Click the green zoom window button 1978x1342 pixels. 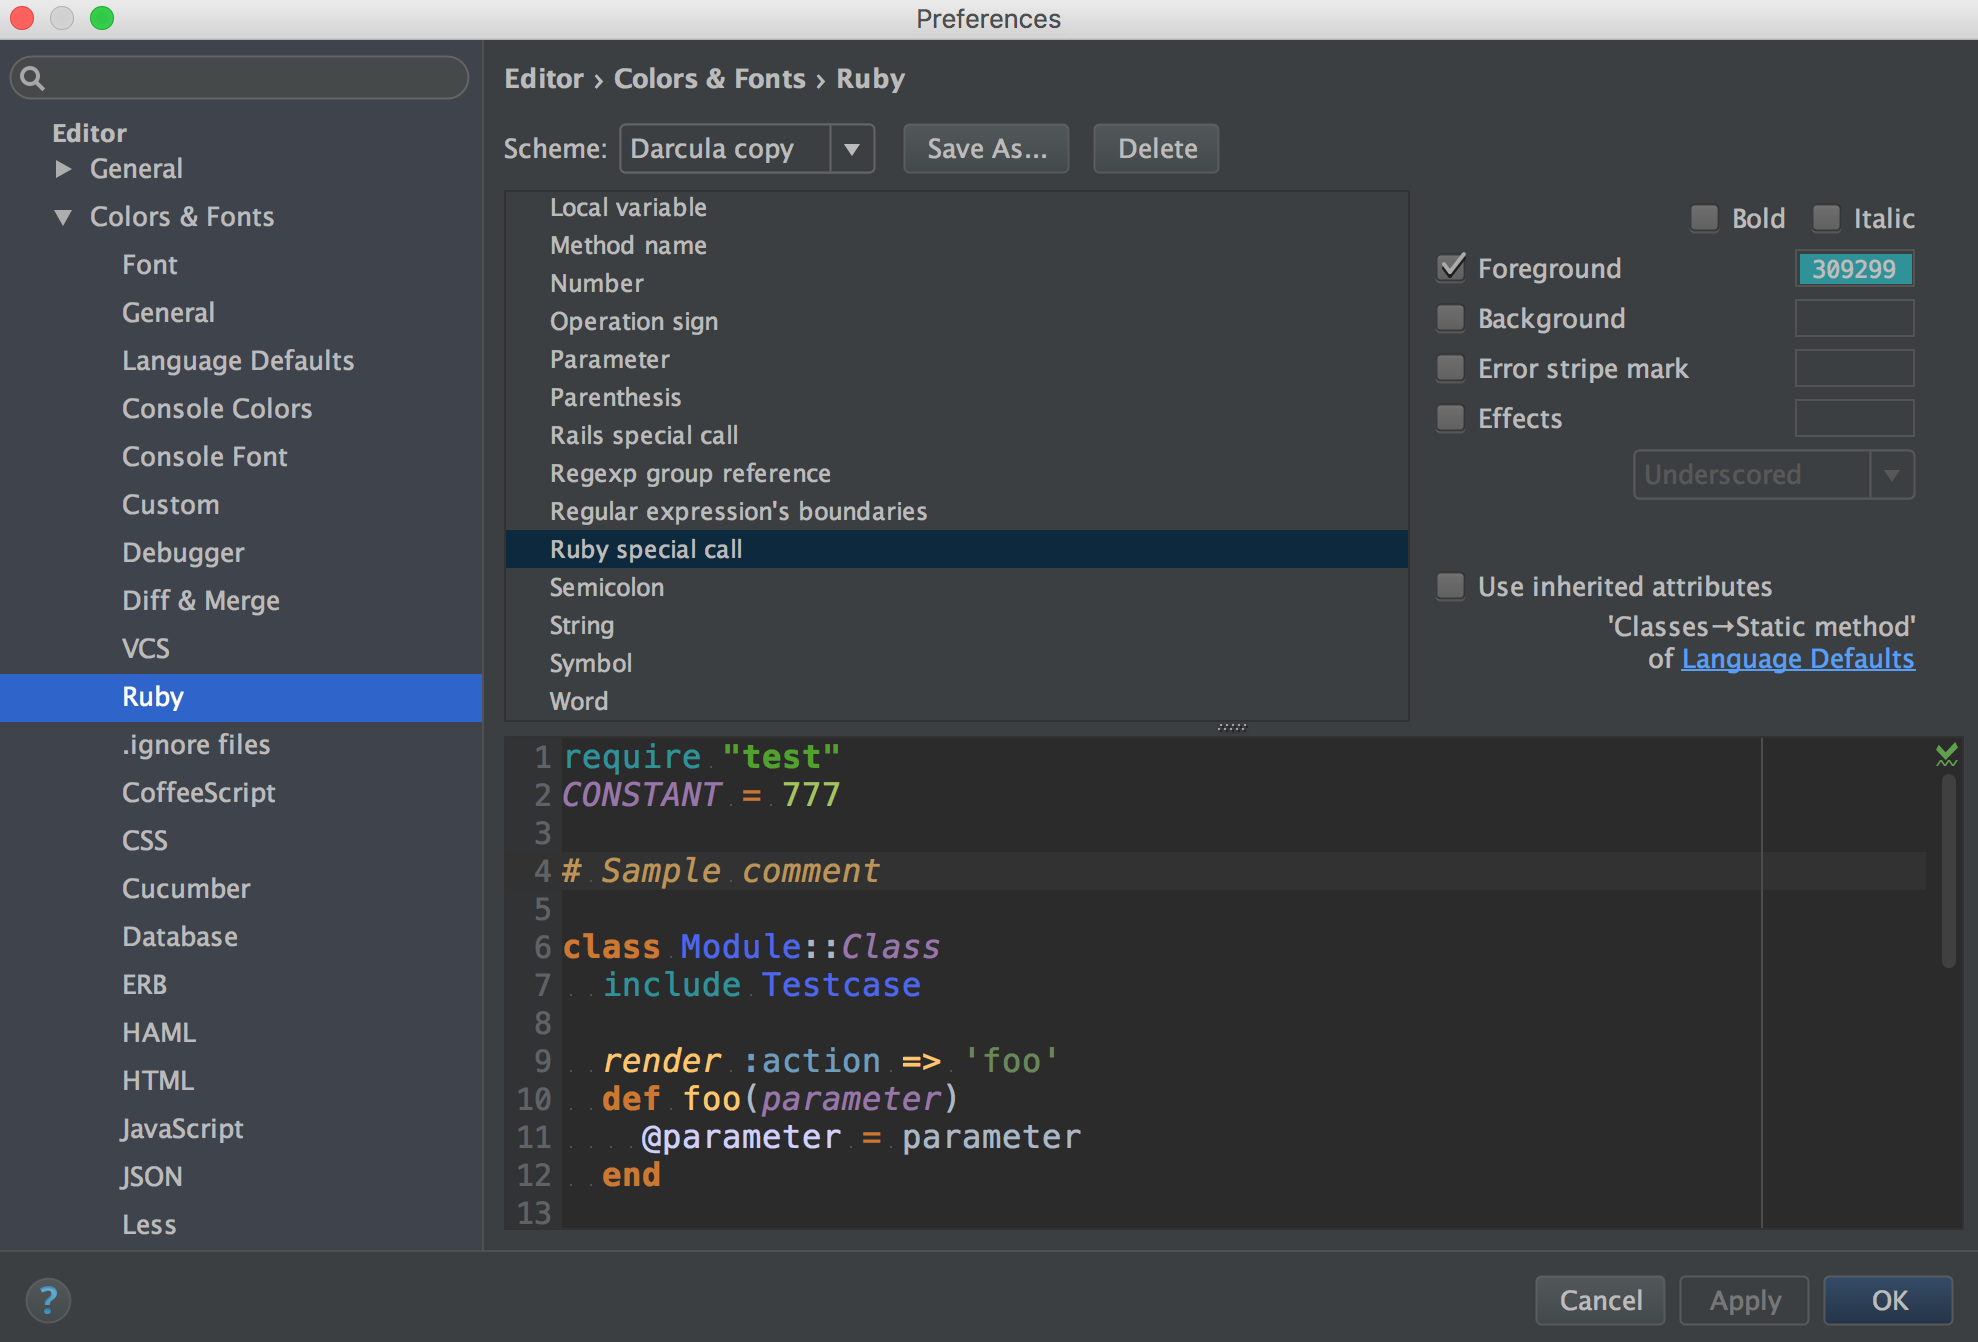coord(102,18)
